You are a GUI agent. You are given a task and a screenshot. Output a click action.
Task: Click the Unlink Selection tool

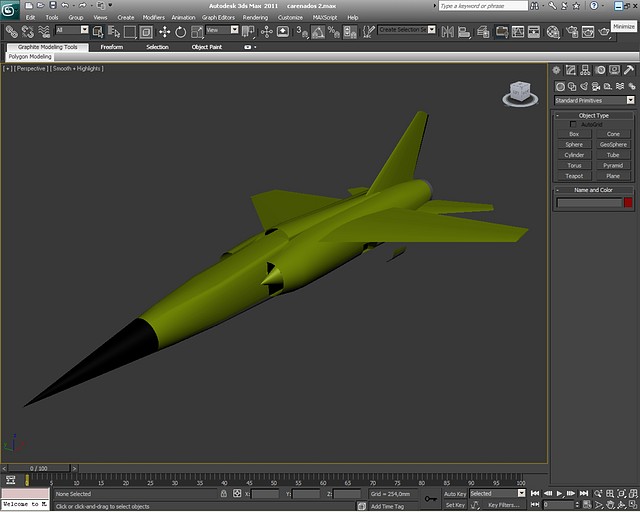point(28,31)
